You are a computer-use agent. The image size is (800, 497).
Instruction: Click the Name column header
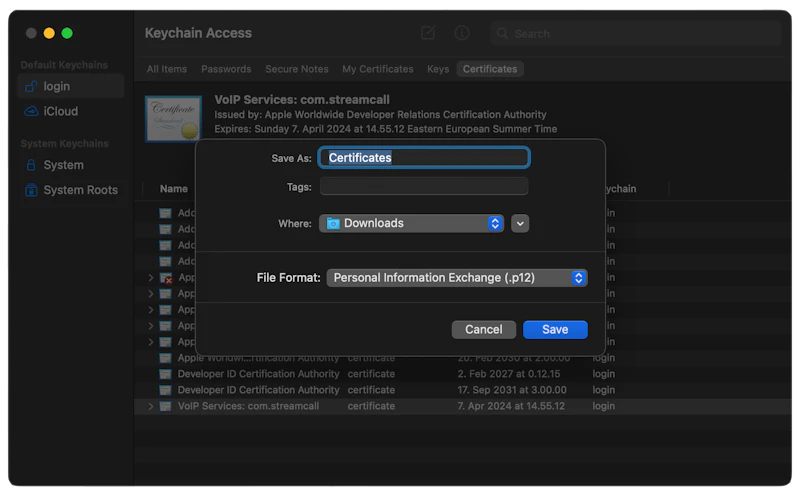click(x=174, y=189)
